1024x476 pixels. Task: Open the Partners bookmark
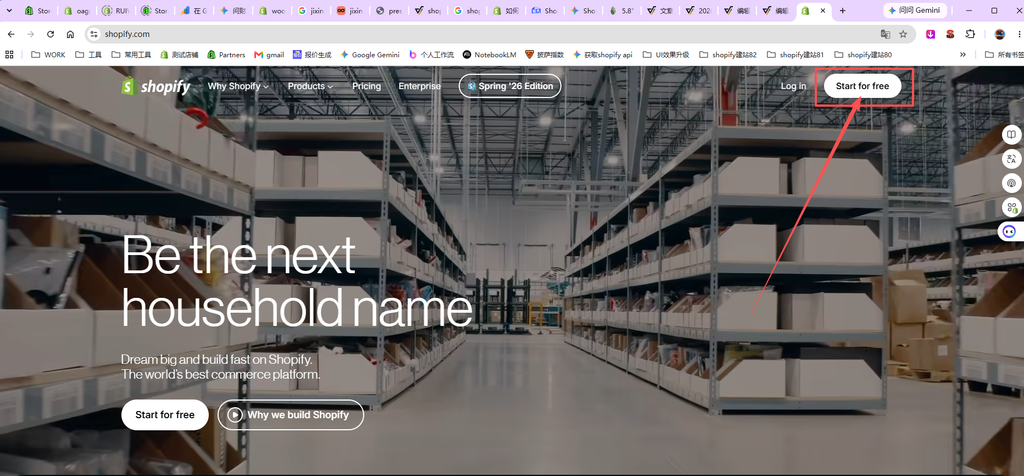tap(226, 55)
